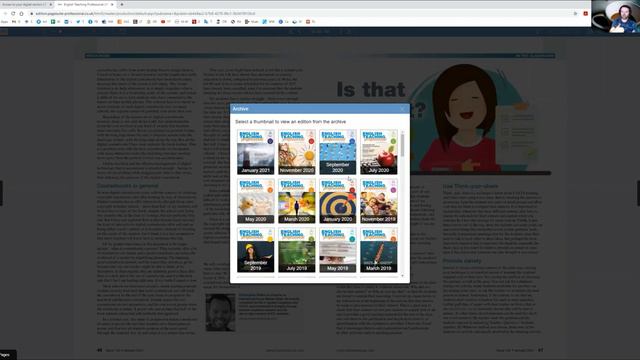This screenshot has height=360, width=640.
Task: Open the January 2020 edition thumbnail
Action: point(338,201)
